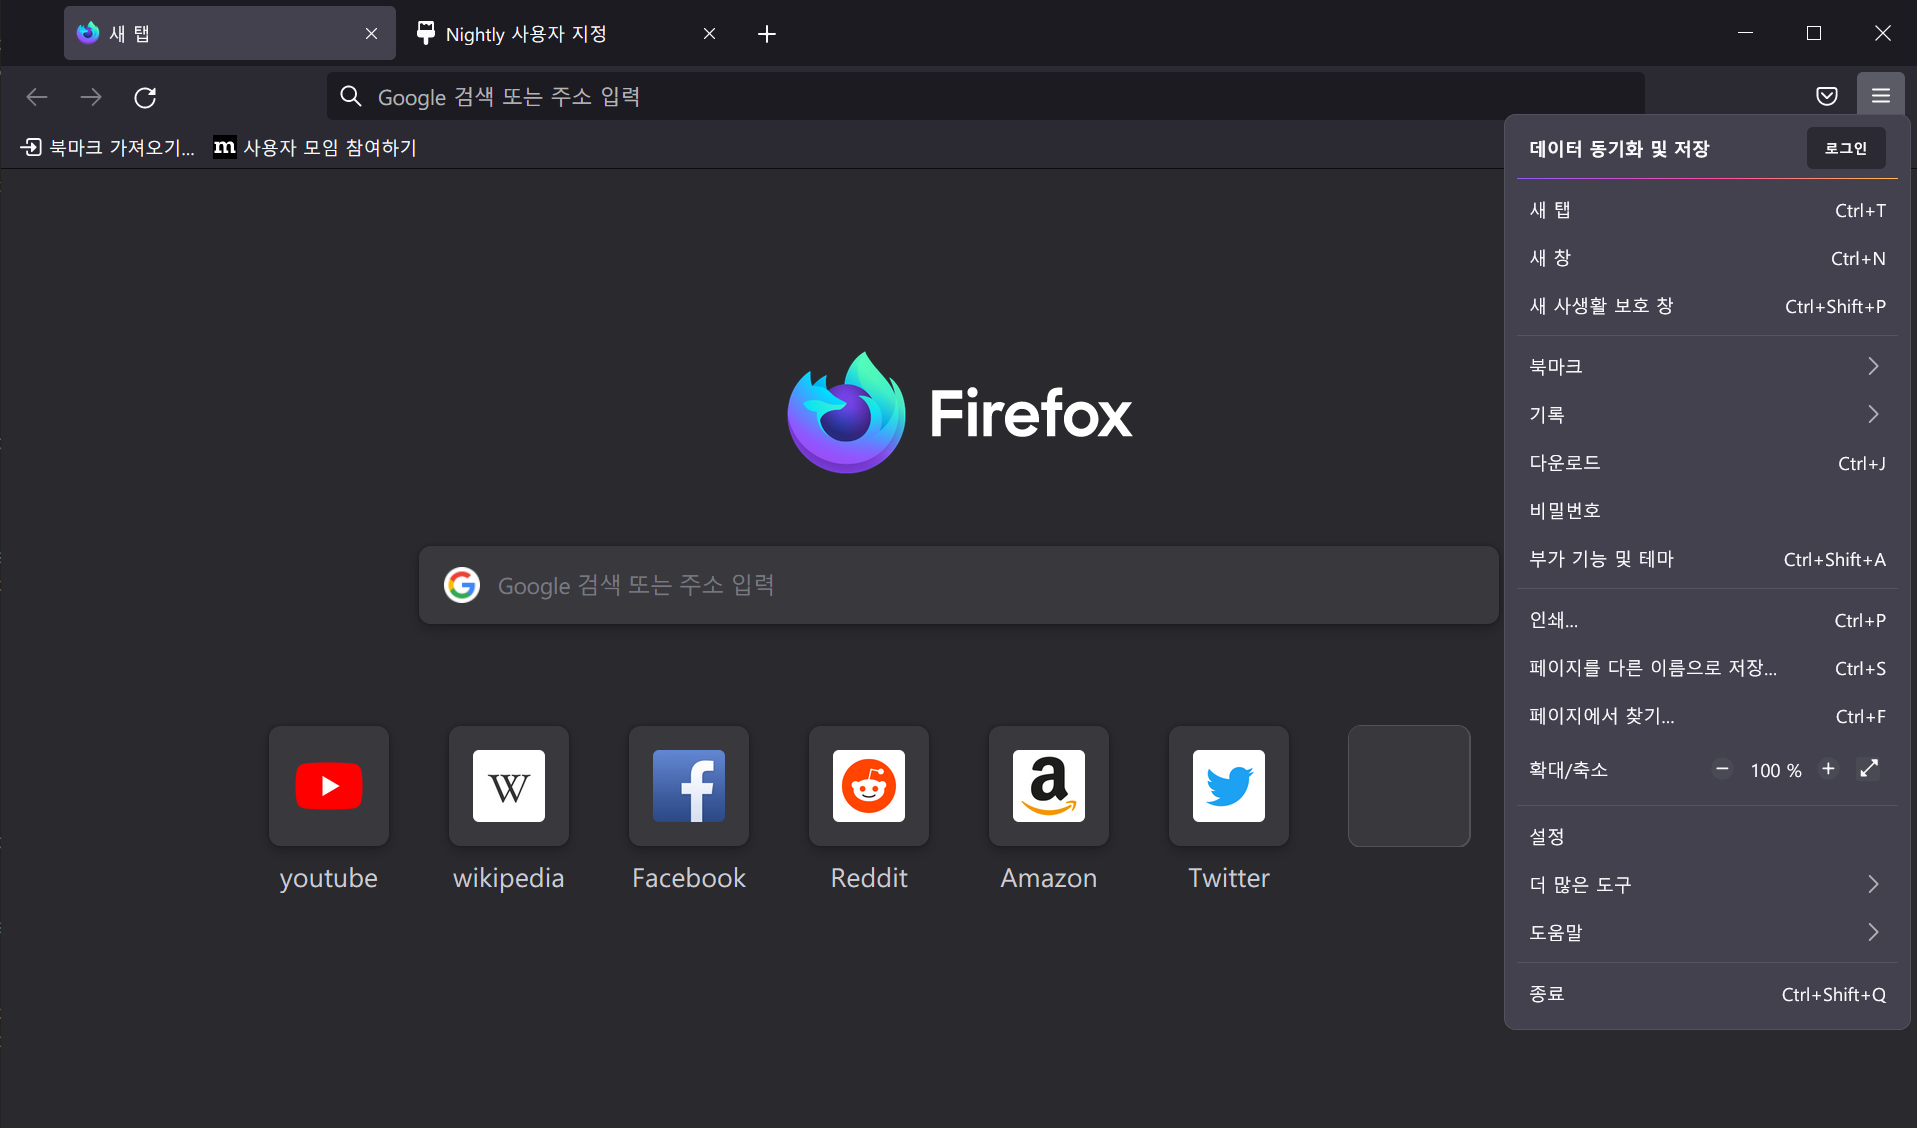Image resolution: width=1917 pixels, height=1128 pixels.
Task: Open Pocket save icon in toolbar
Action: tap(1826, 96)
